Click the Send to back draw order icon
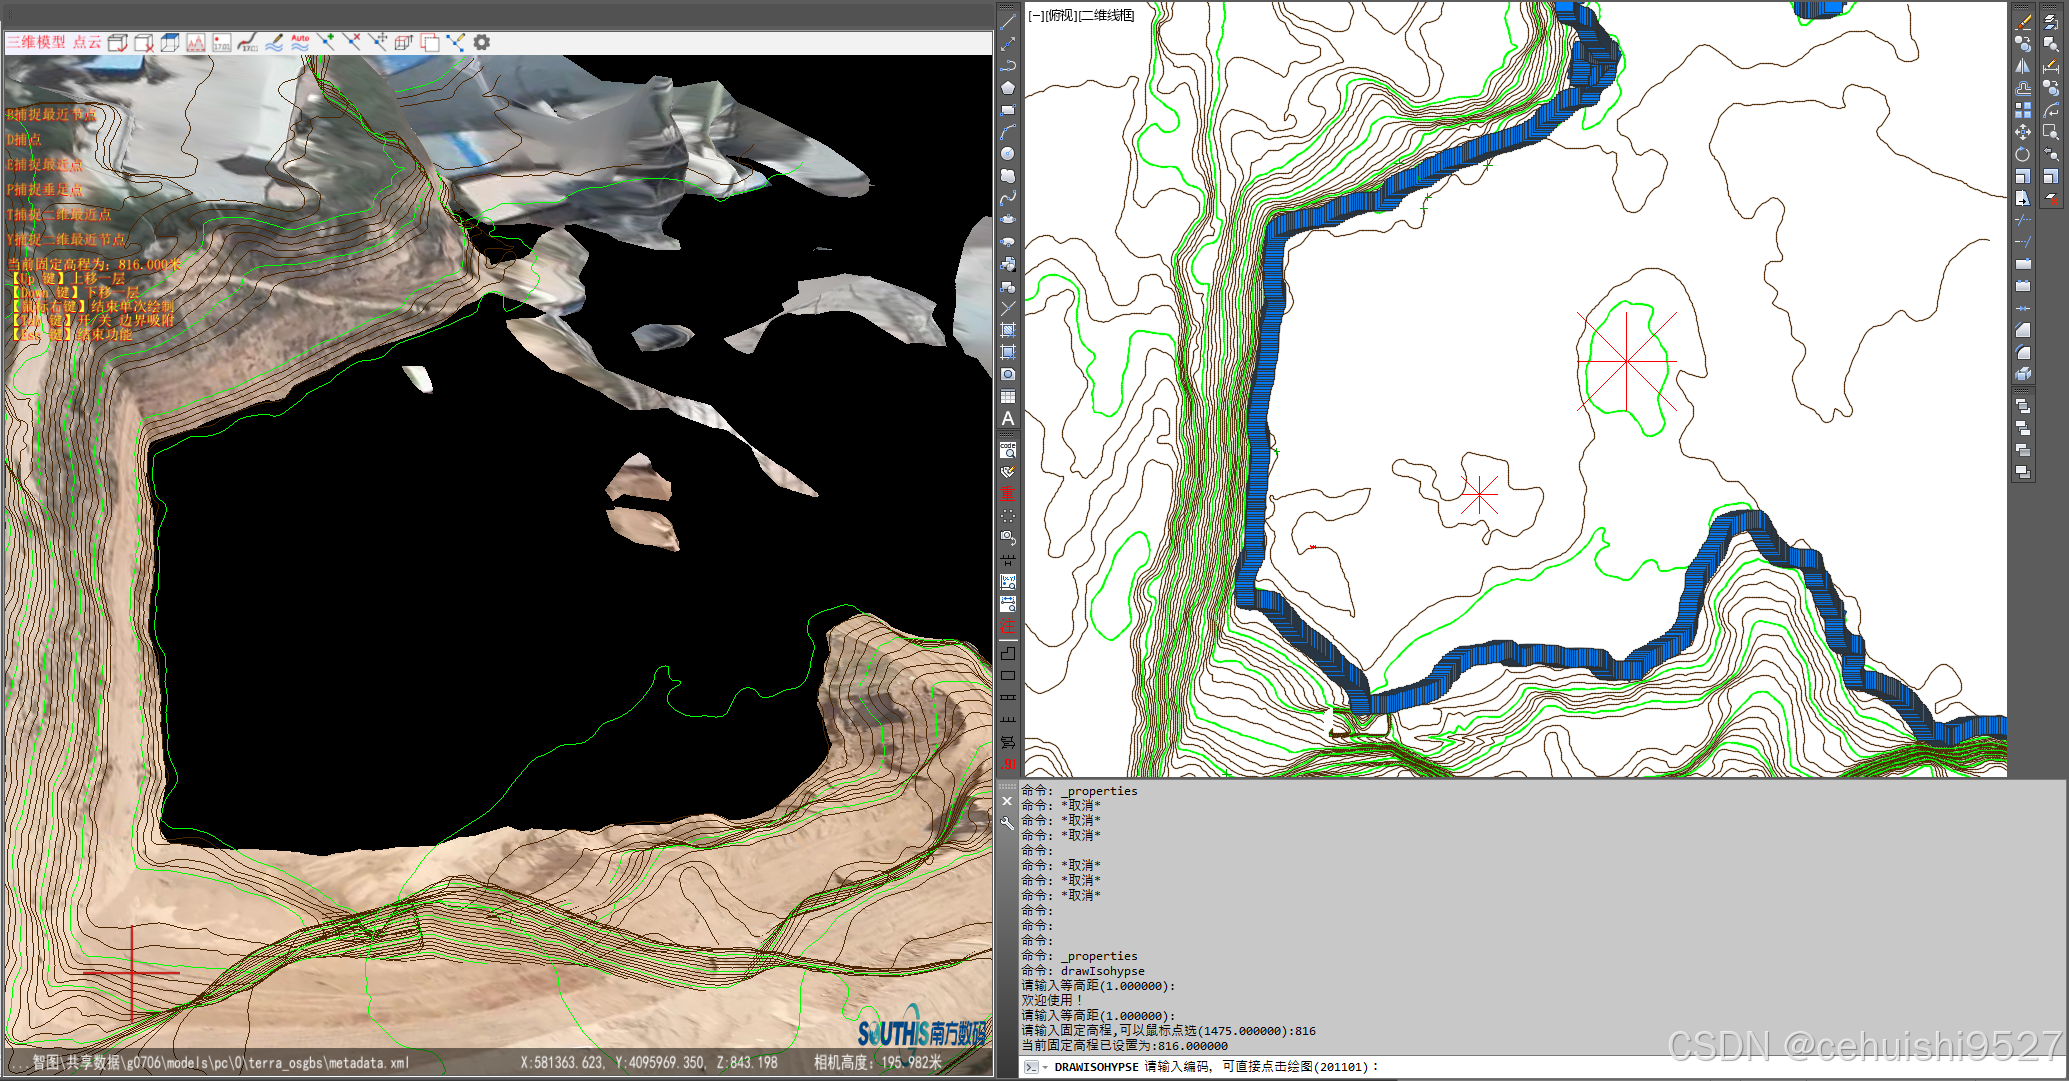The image size is (2069, 1081). 2023,427
